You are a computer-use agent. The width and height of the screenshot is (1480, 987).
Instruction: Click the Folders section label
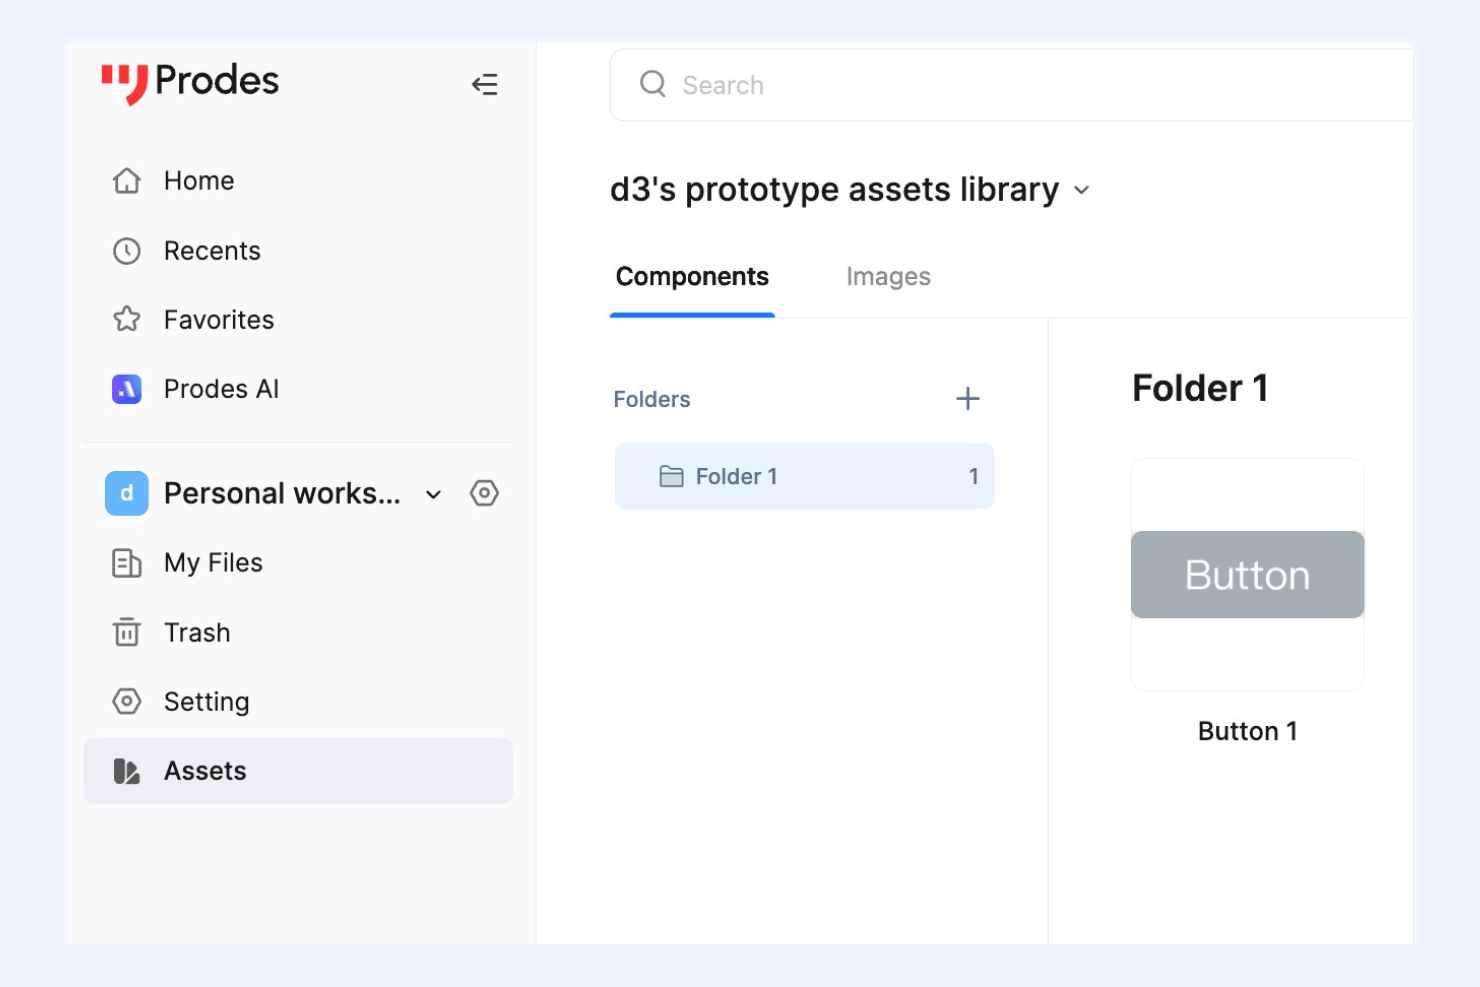pyautogui.click(x=652, y=399)
